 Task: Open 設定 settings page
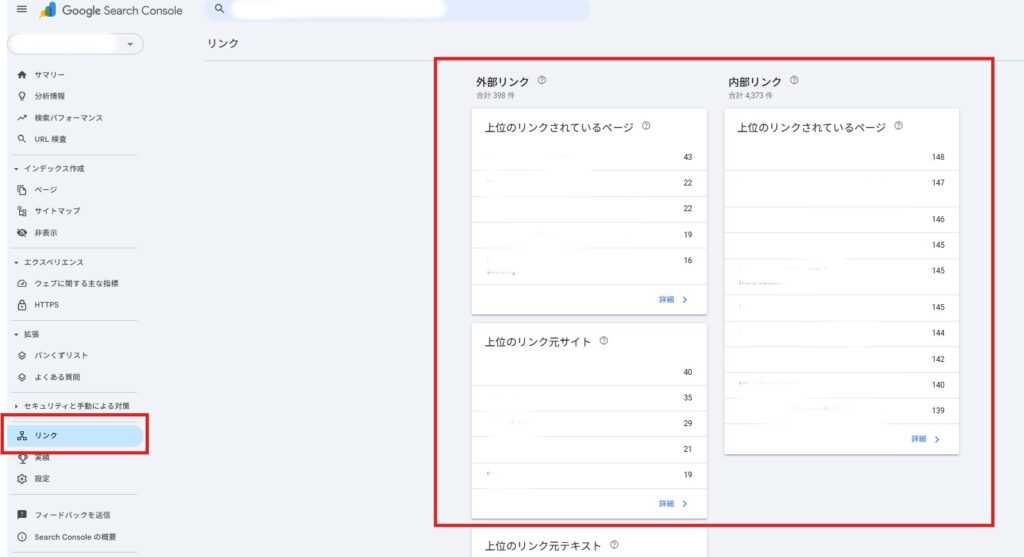[x=42, y=479]
